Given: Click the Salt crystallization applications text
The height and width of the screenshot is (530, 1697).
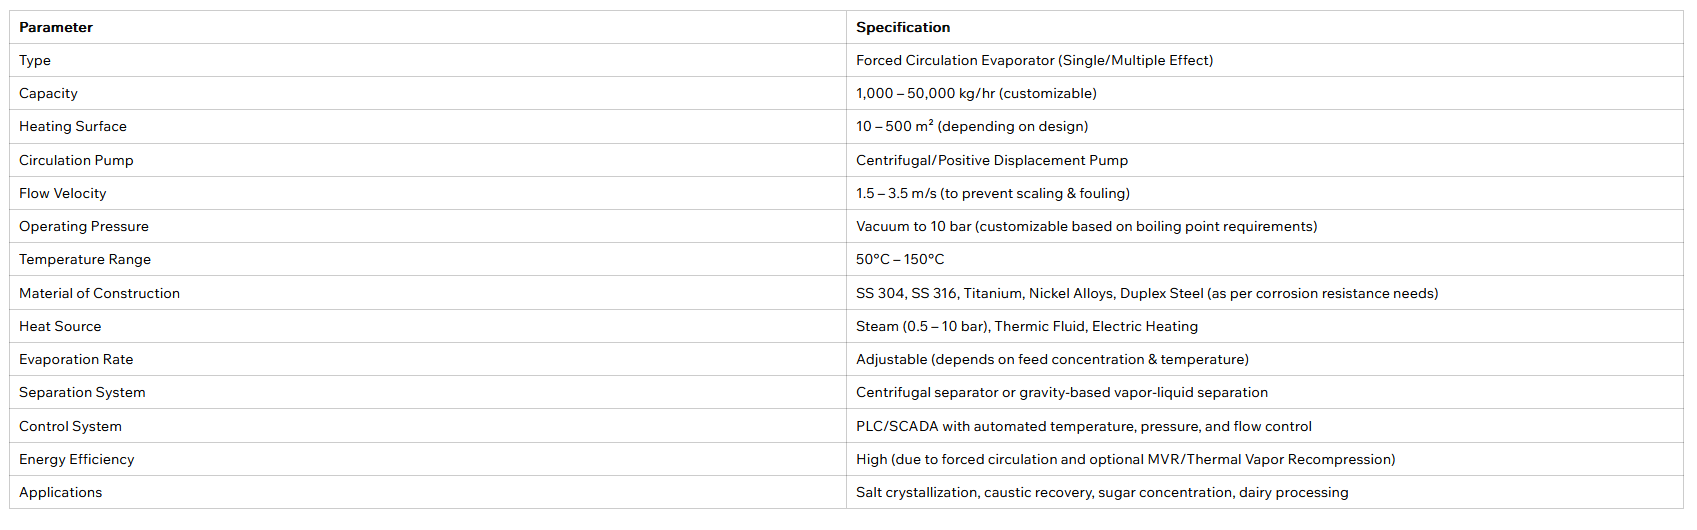Looking at the screenshot, I should pos(1102,492).
